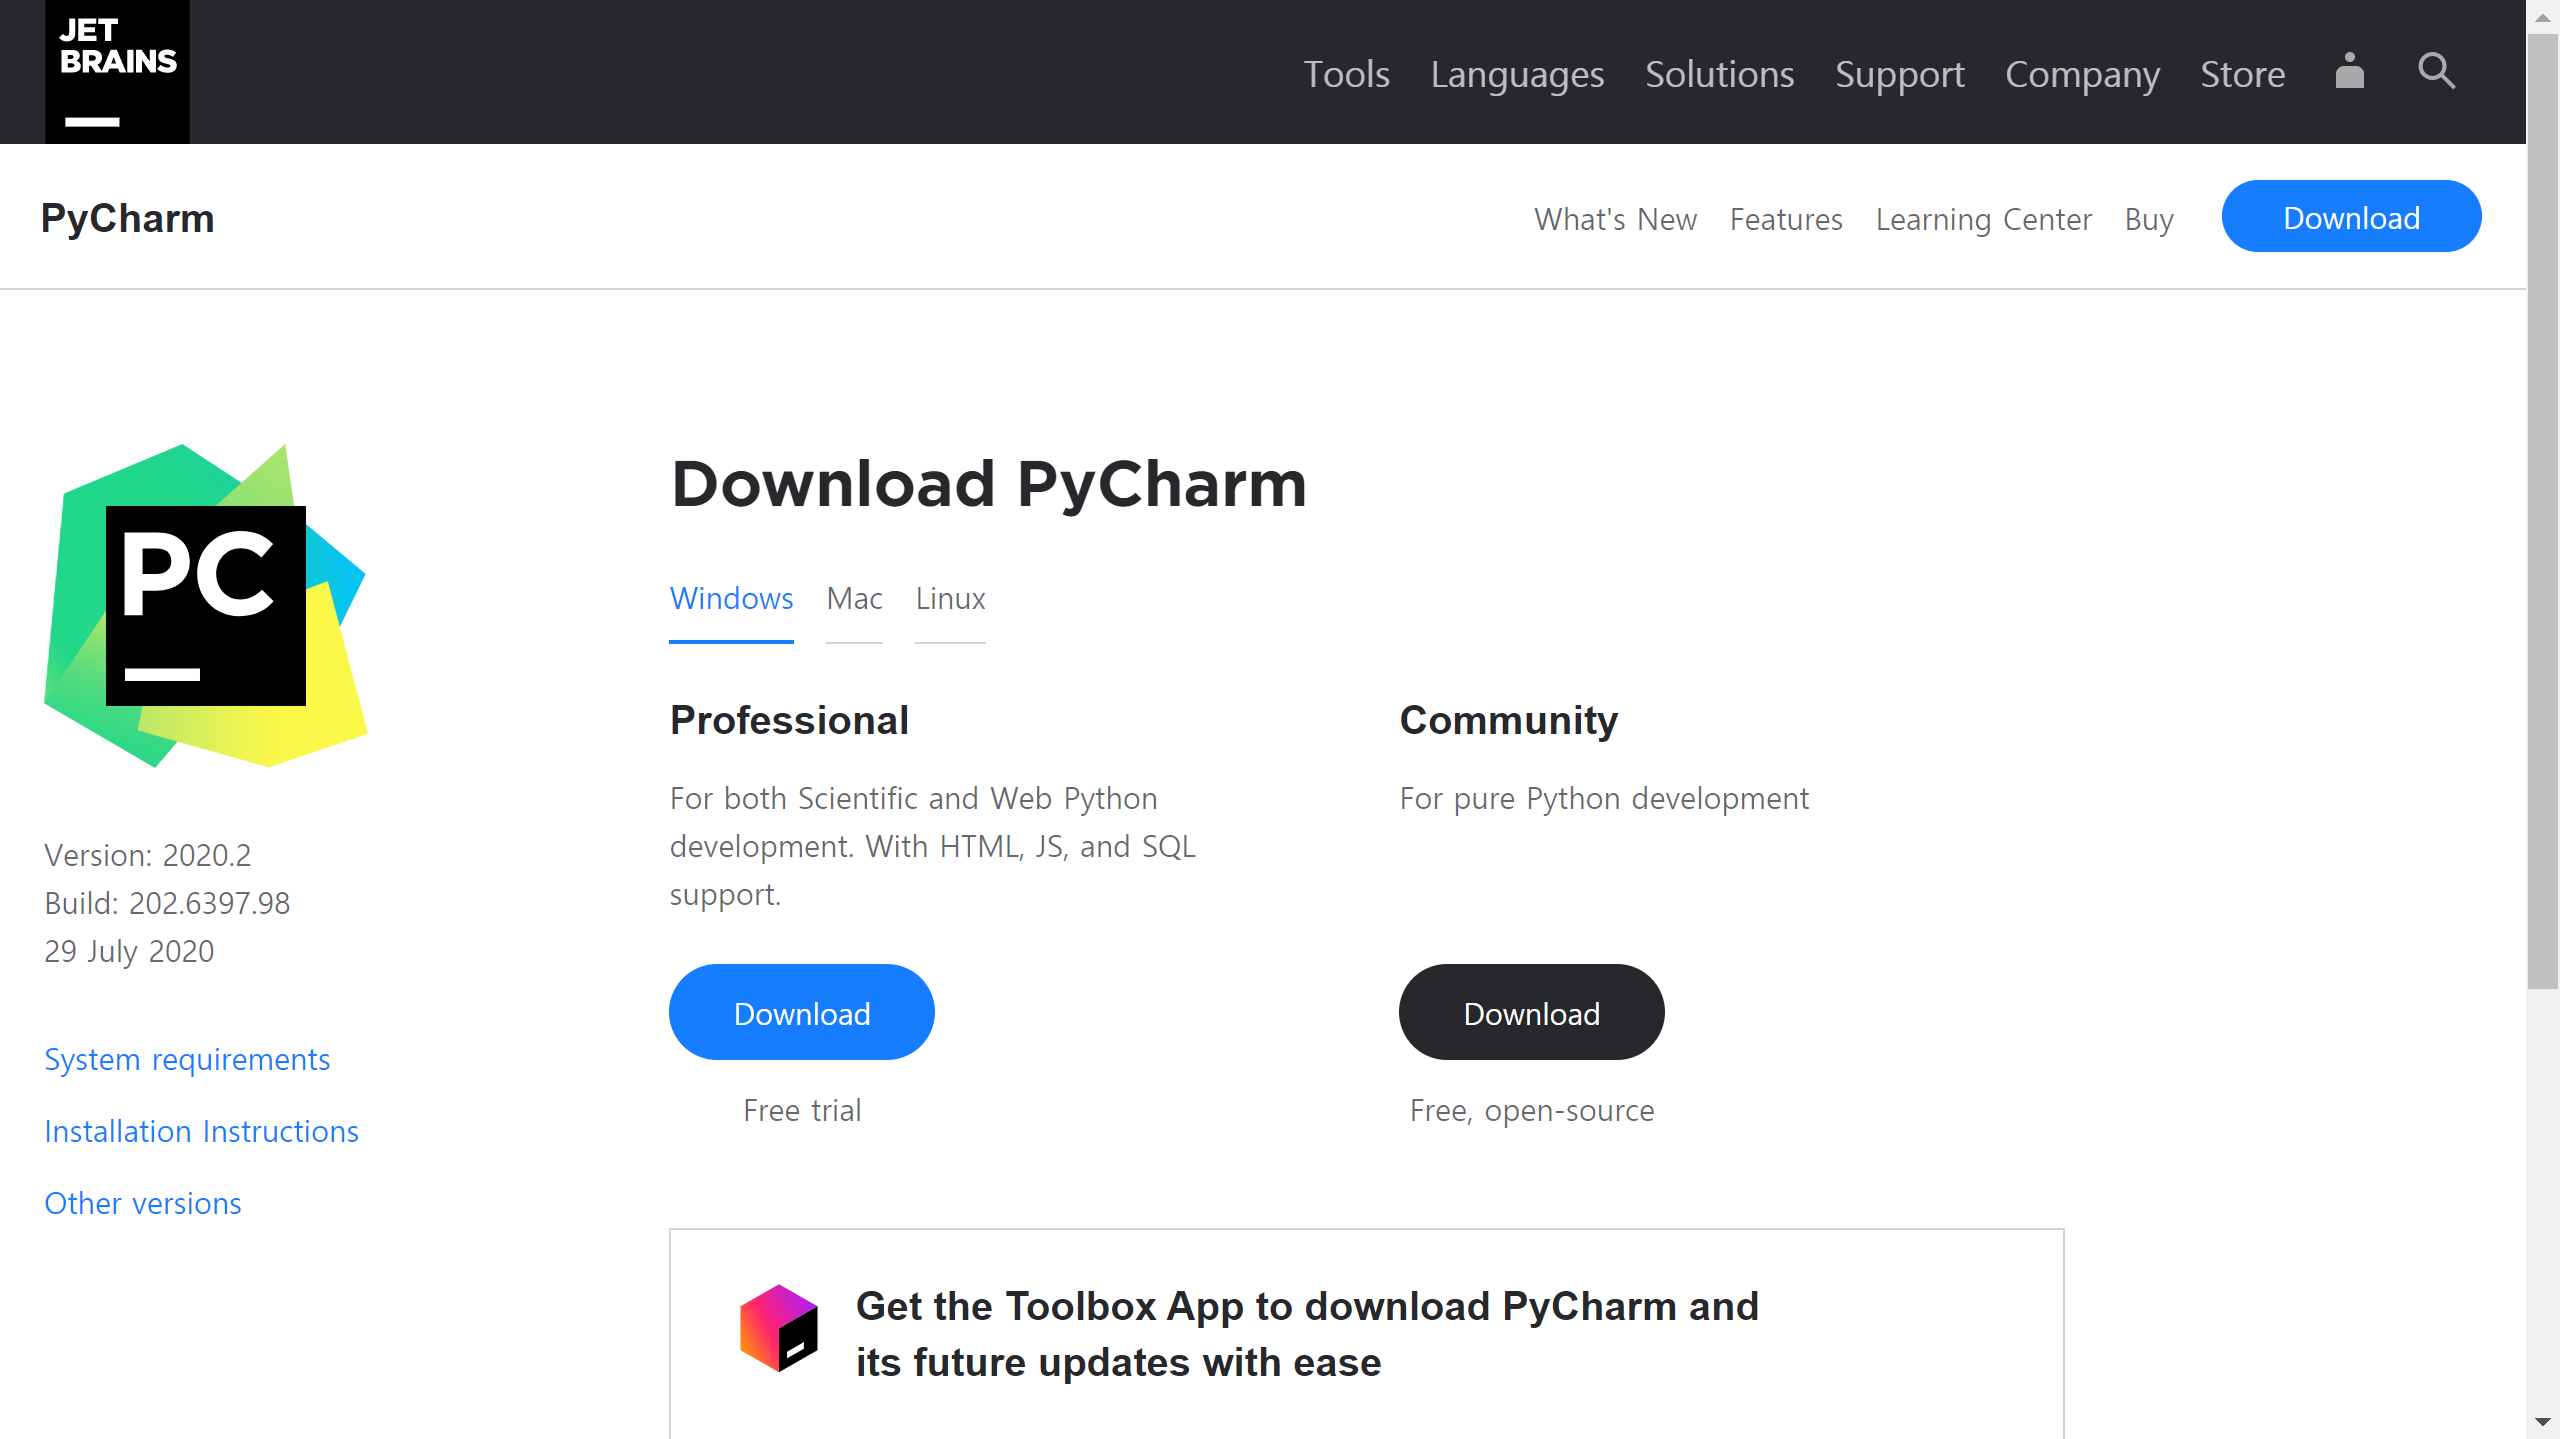Screen dimensions: 2560x1439
Task: Open the Other versions link
Action: coord(143,1203)
